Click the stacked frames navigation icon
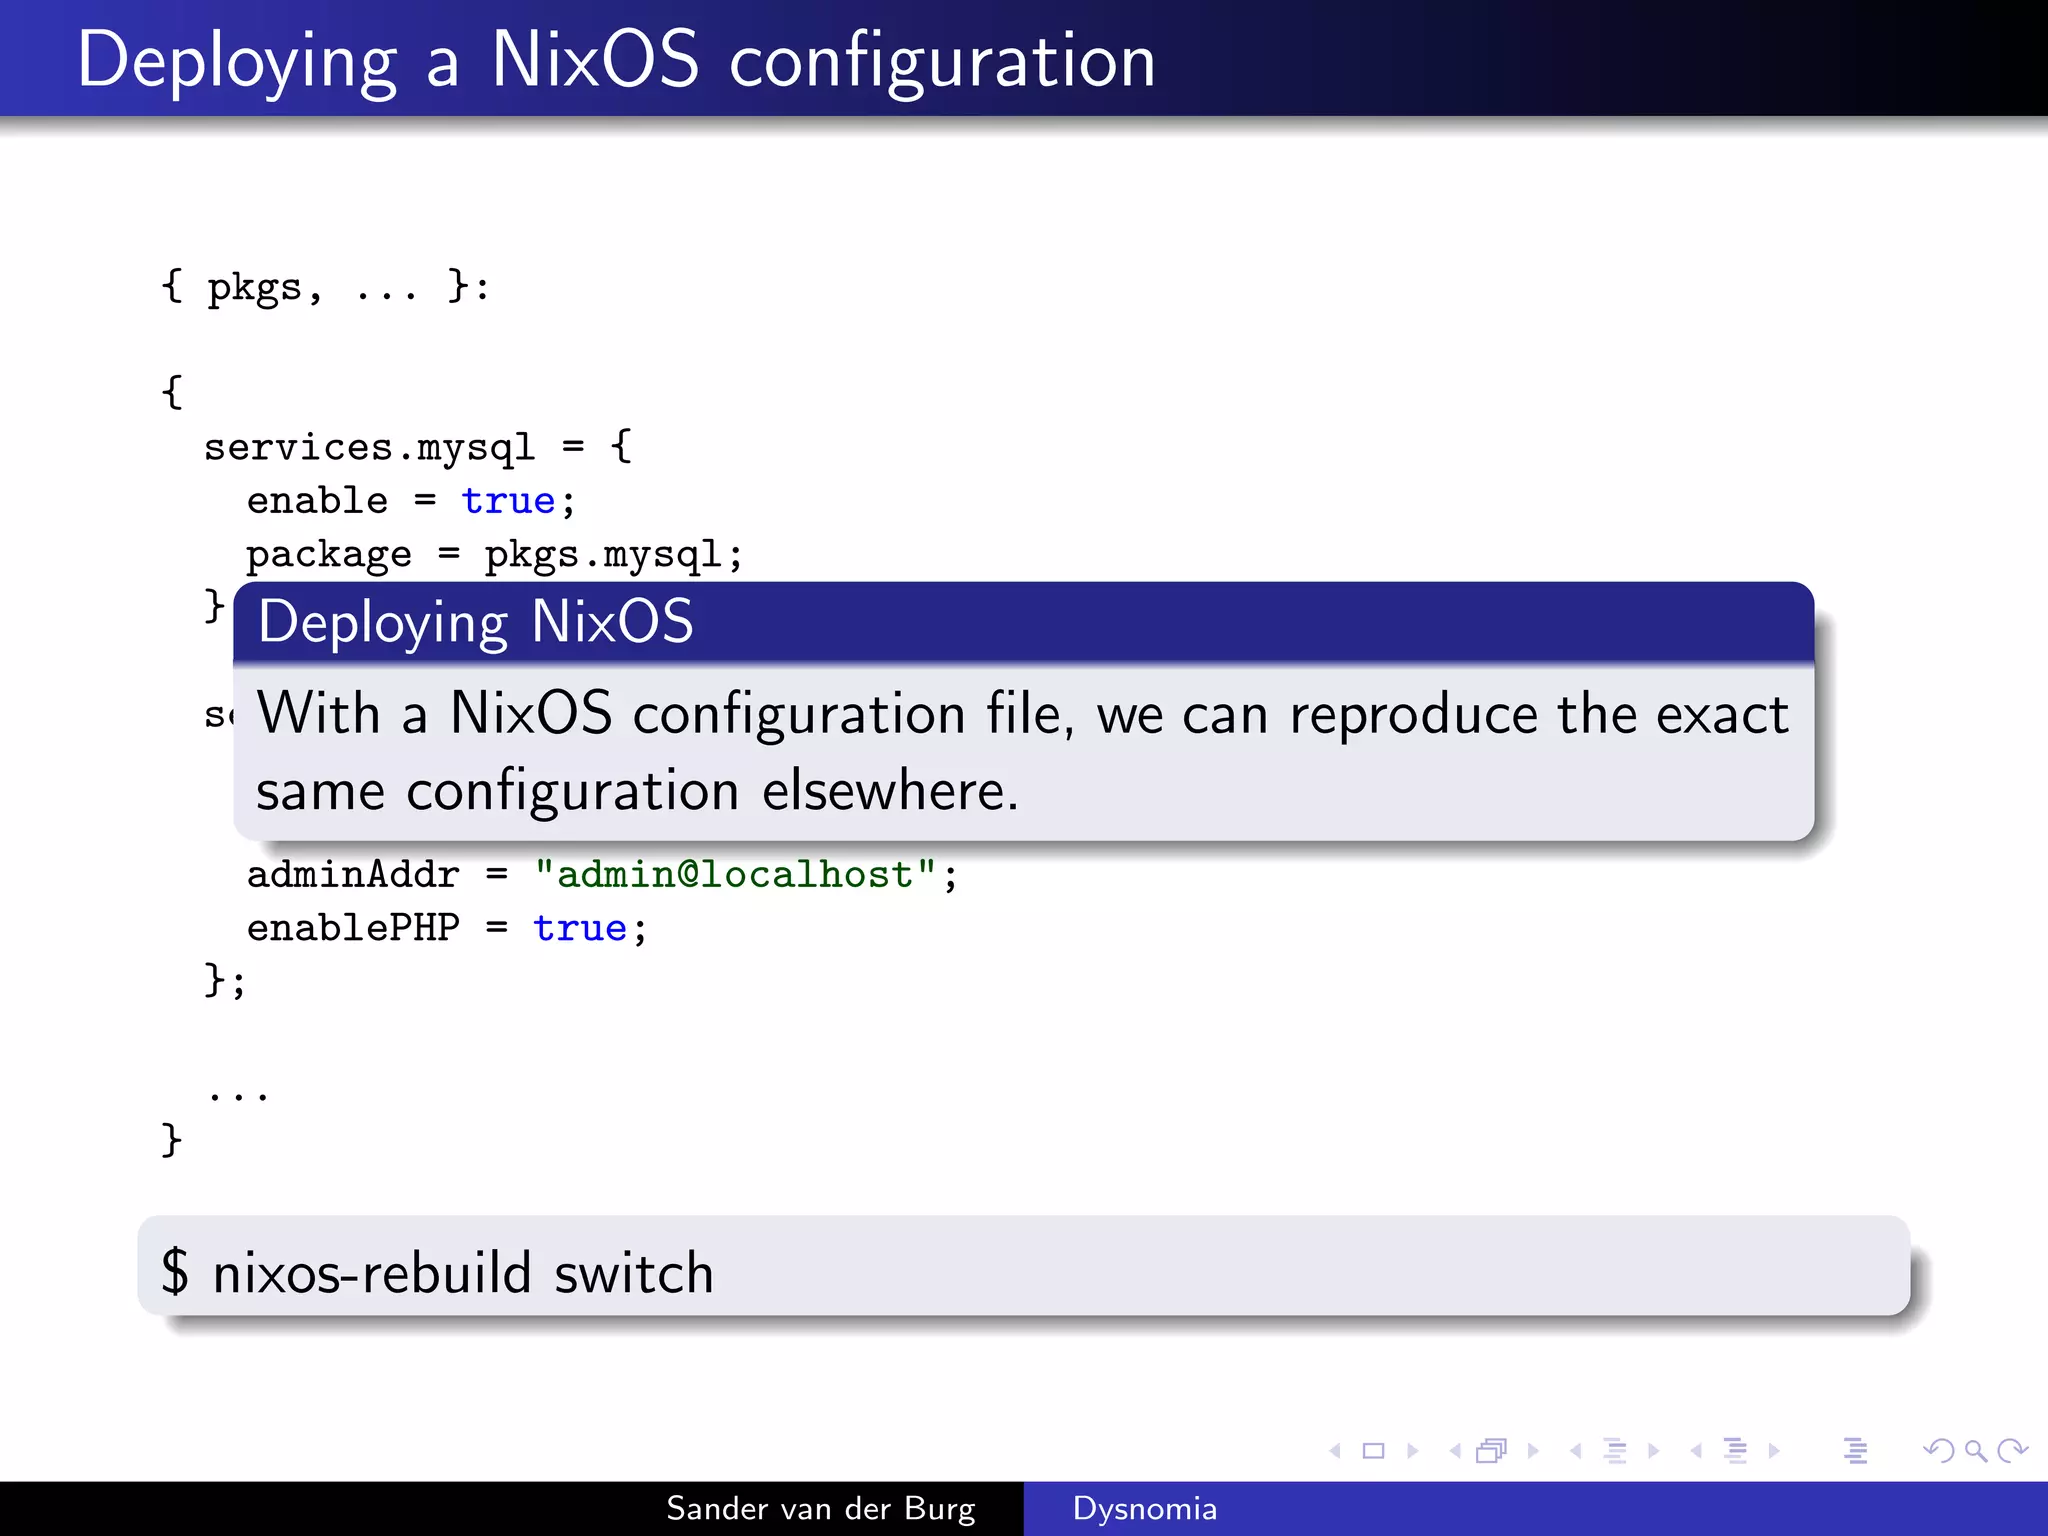Viewport: 2048px width, 1536px height. pyautogui.click(x=1491, y=1451)
